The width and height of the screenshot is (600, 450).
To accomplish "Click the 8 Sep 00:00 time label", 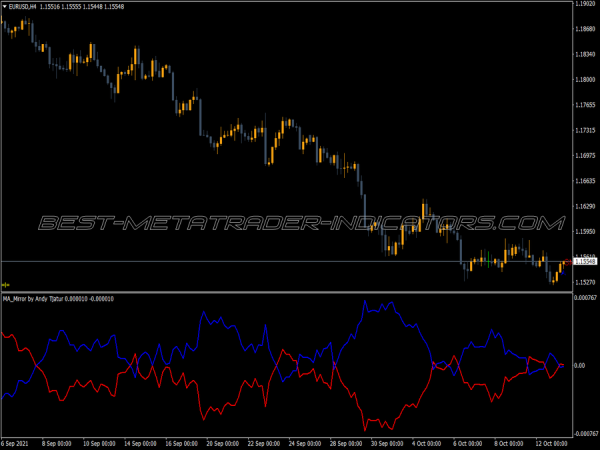I will tap(56, 443).
